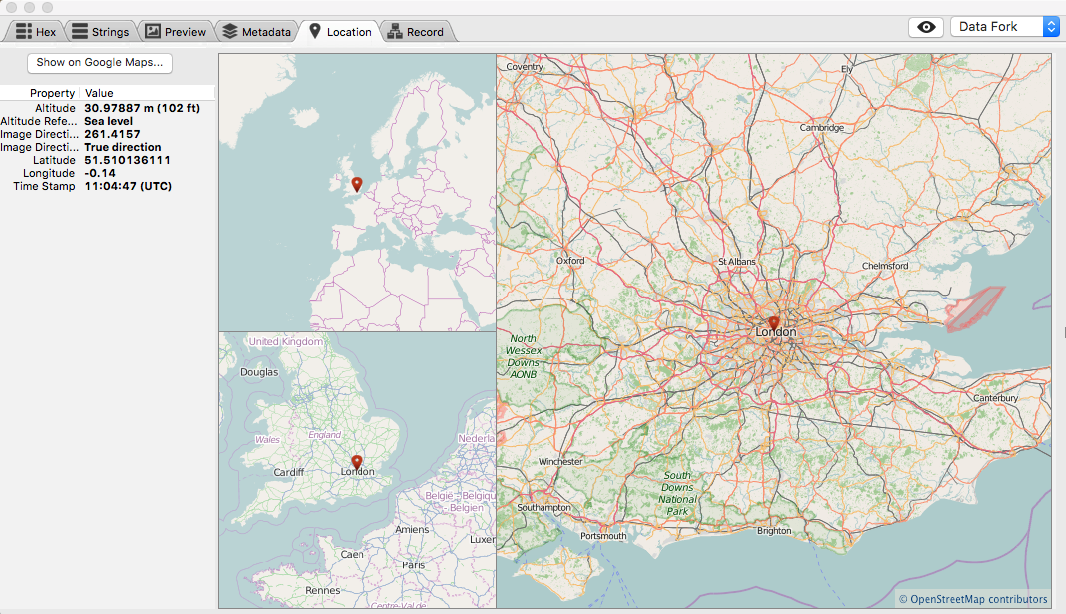
Task: Open the Data Fork dropdown
Action: [x=995, y=26]
